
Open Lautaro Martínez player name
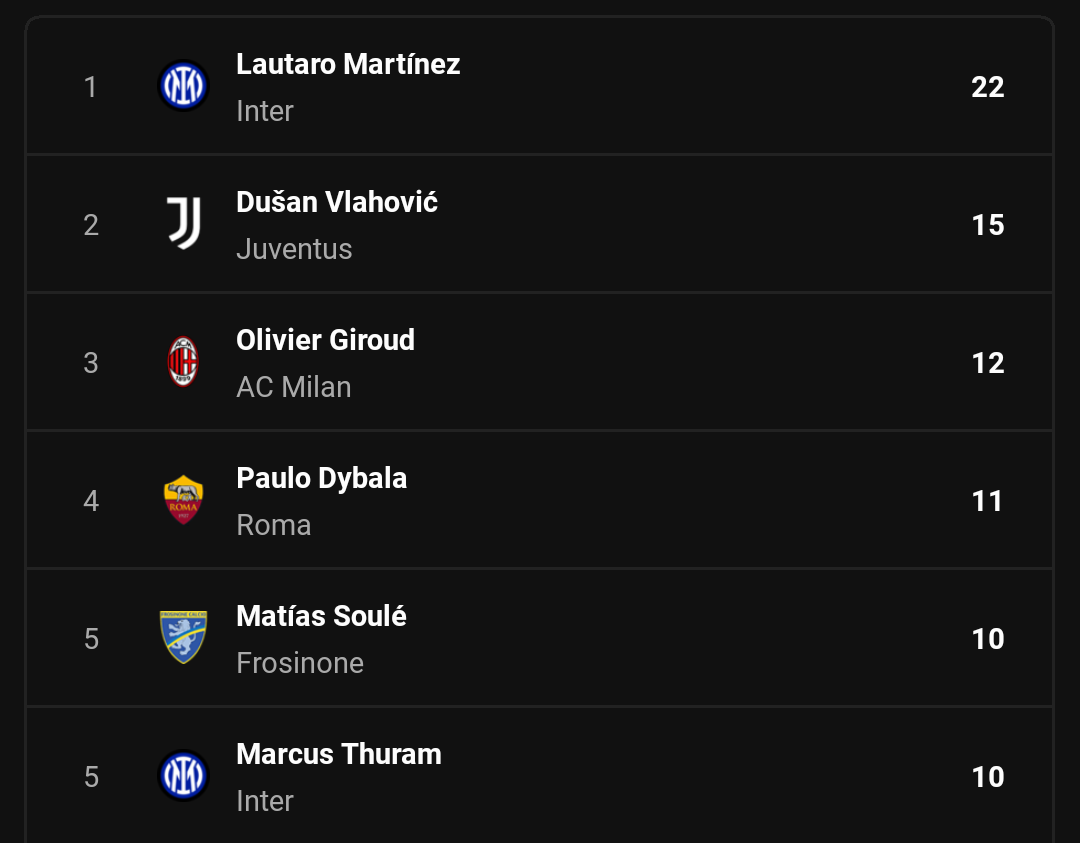click(x=348, y=64)
